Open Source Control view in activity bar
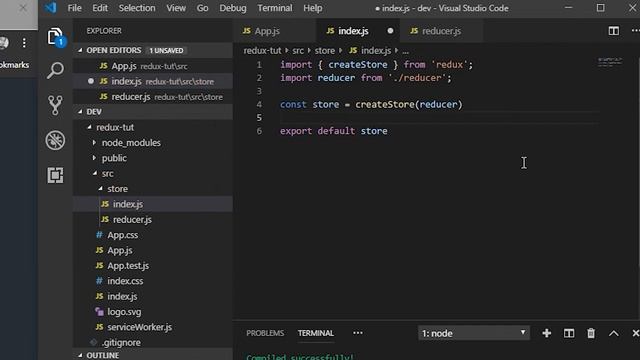 (55, 105)
